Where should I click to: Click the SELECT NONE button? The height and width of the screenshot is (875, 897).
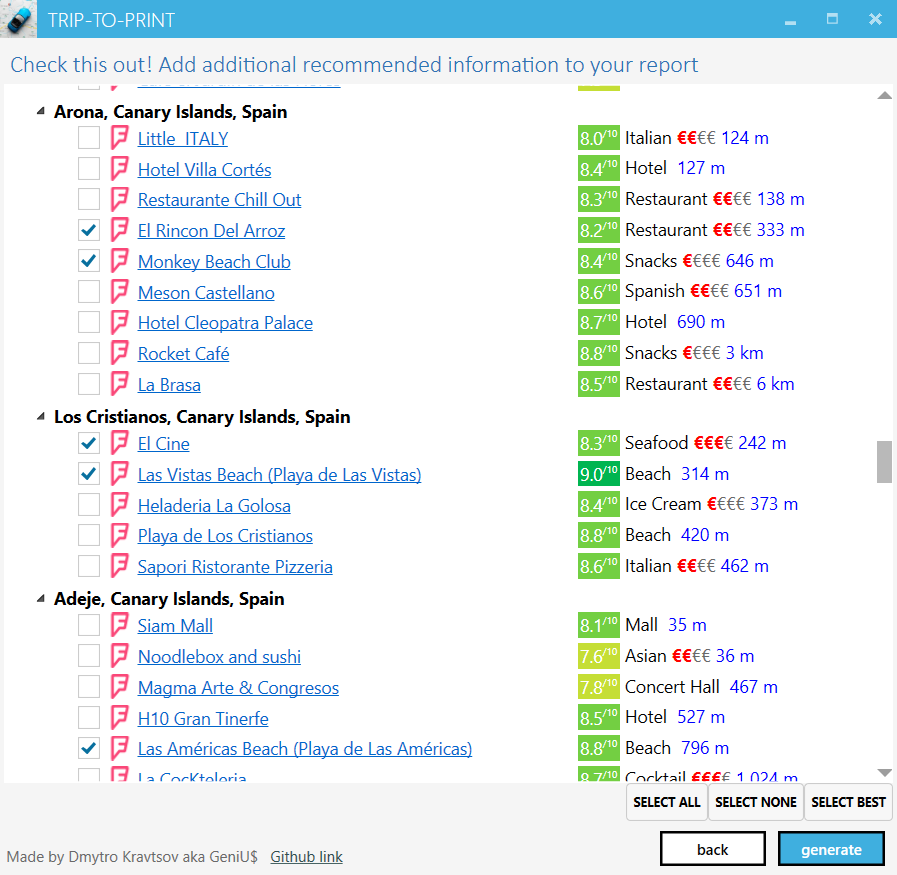click(756, 802)
